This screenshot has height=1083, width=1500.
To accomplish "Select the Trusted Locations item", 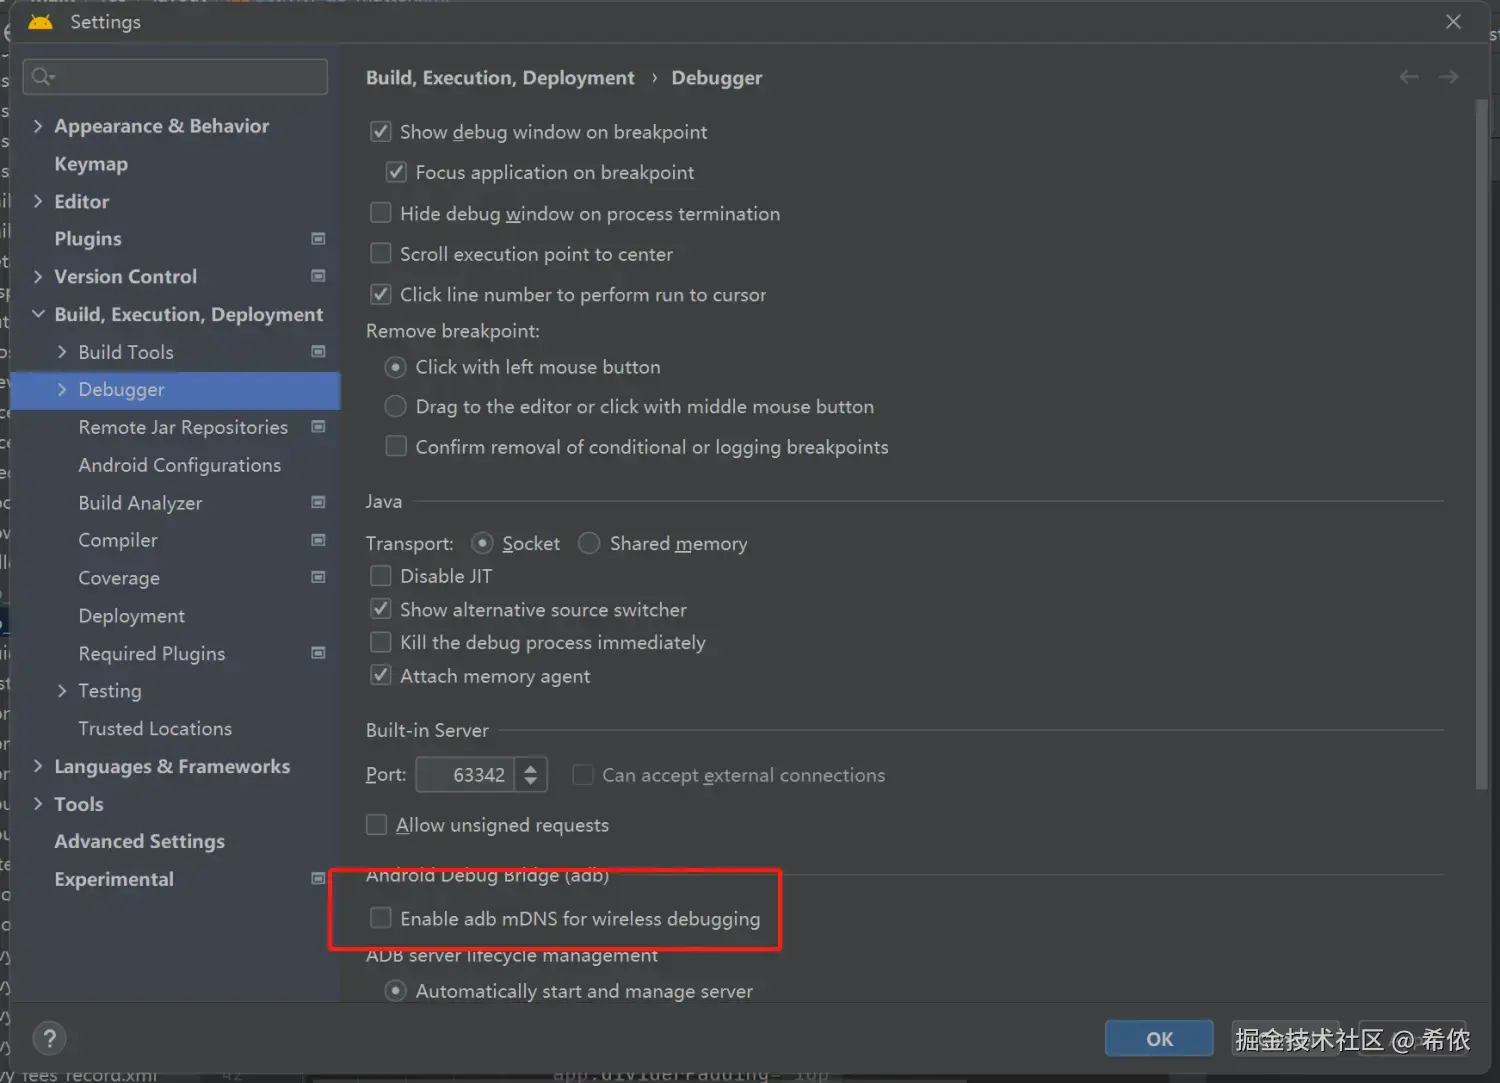I will [154, 728].
